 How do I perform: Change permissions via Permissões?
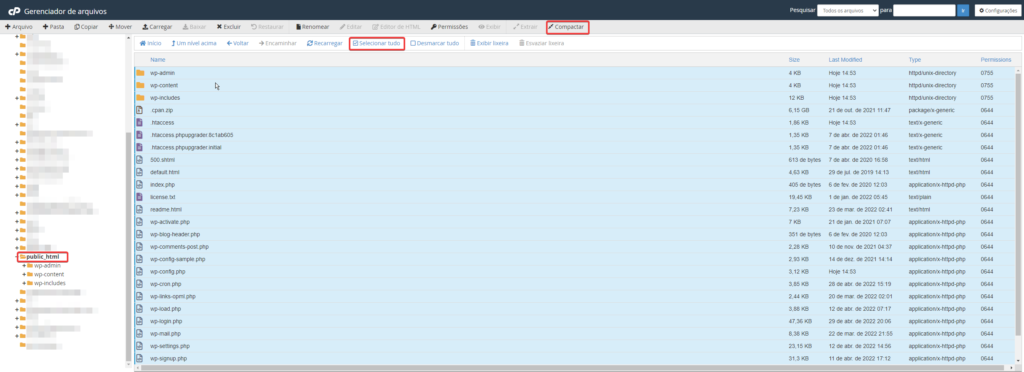tap(450, 27)
